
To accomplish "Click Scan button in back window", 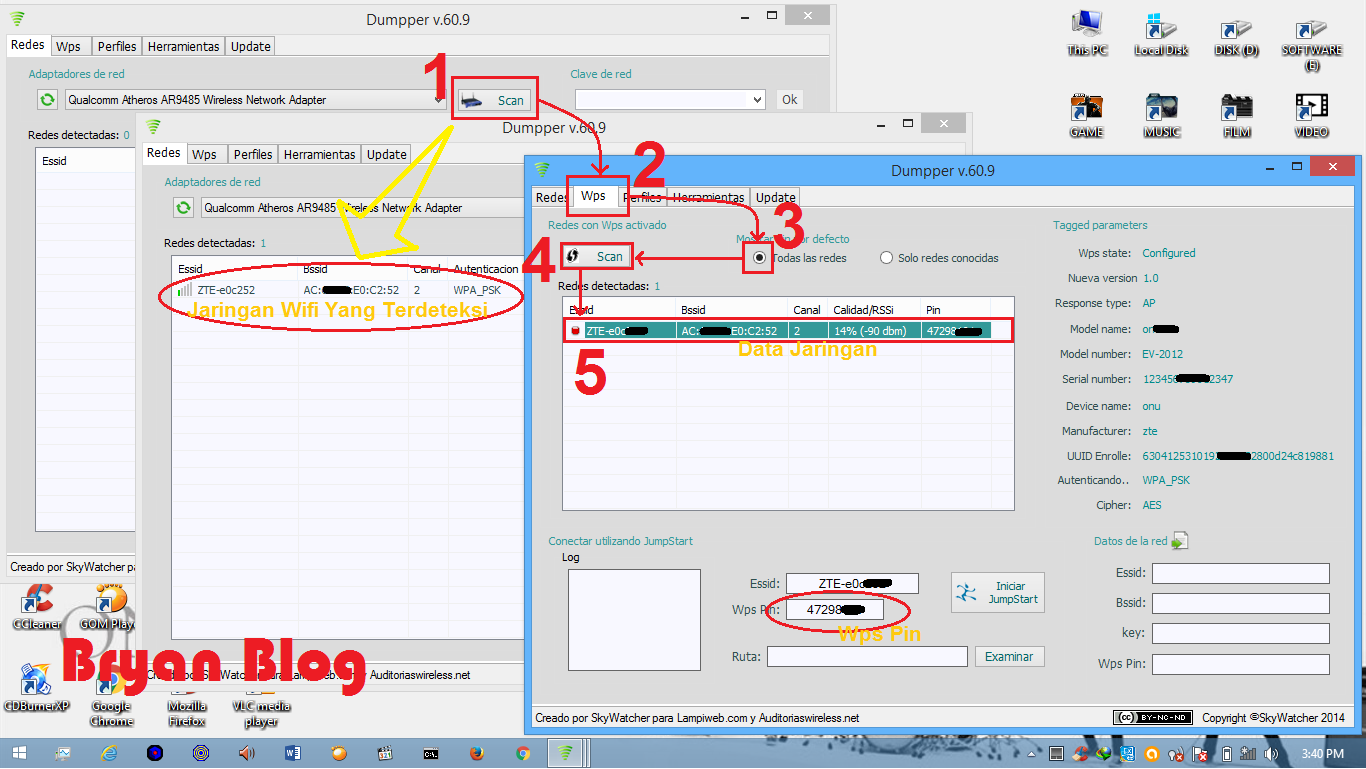I will 495,100.
